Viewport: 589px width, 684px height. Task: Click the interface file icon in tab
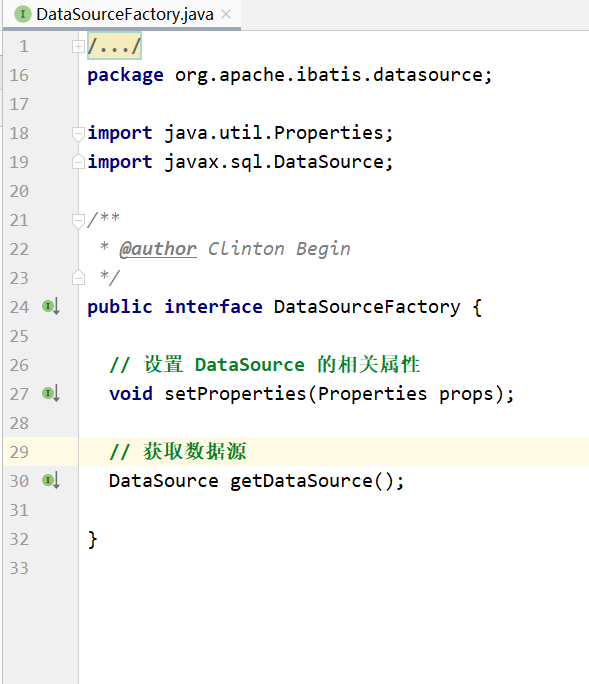tap(23, 14)
